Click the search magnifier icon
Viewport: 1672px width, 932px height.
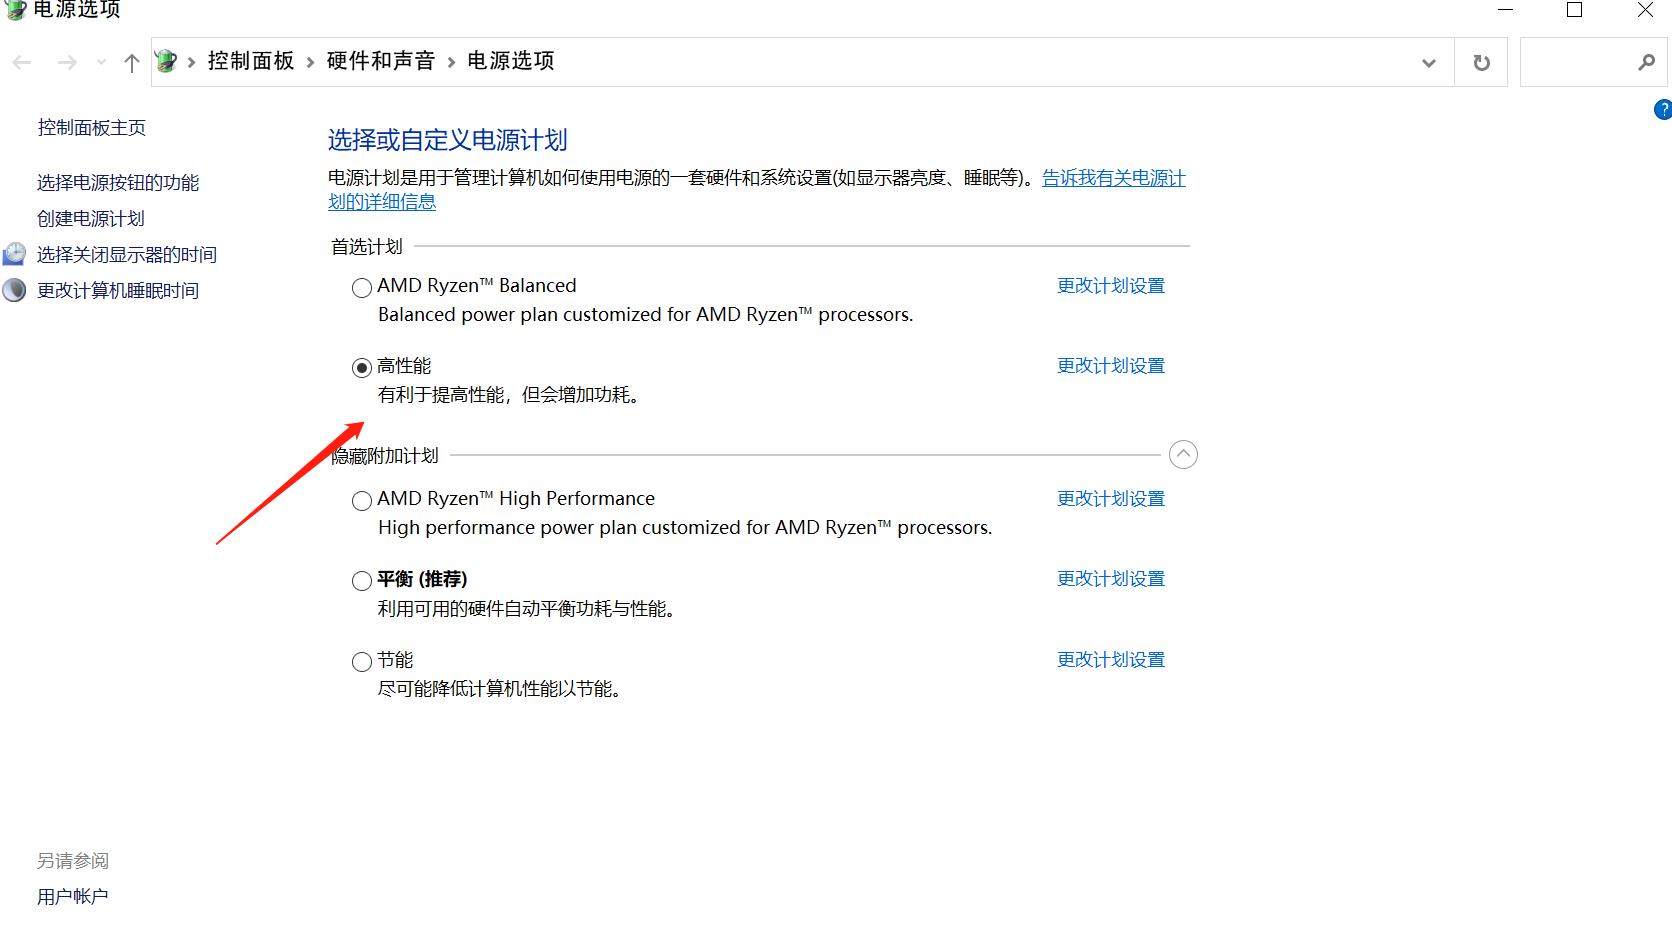(x=1646, y=62)
